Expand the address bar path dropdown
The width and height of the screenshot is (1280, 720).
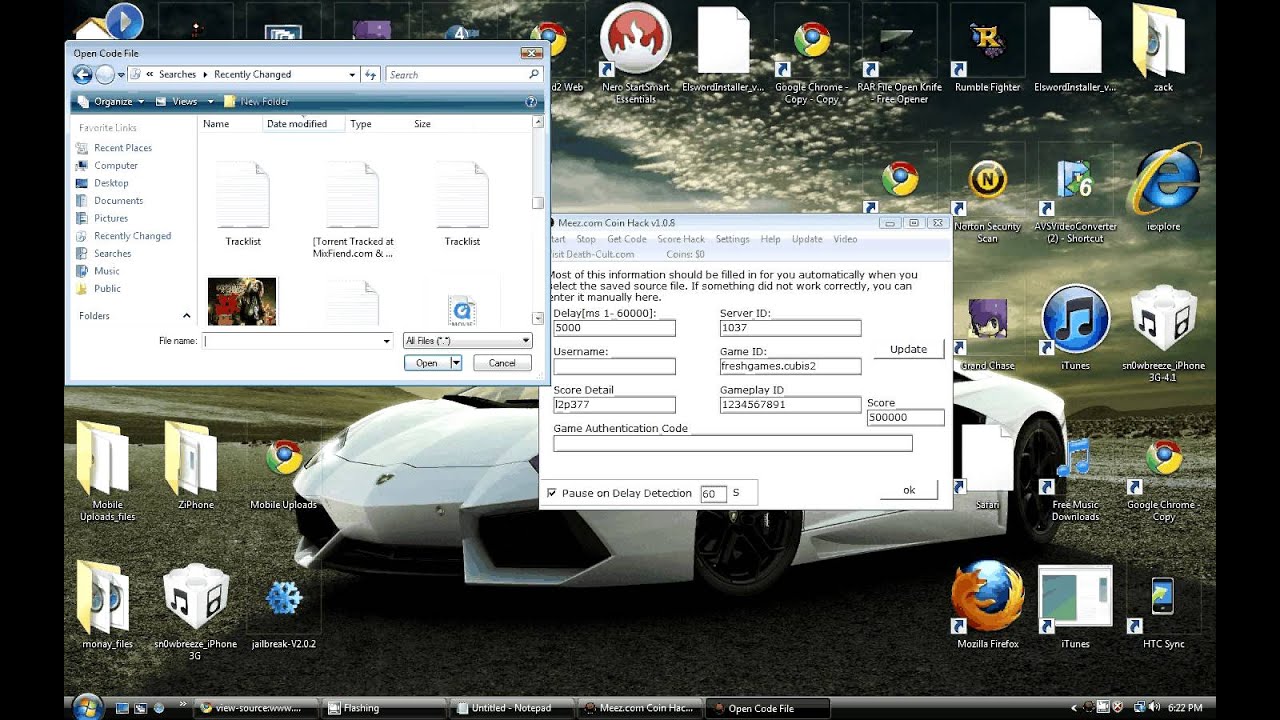352,74
